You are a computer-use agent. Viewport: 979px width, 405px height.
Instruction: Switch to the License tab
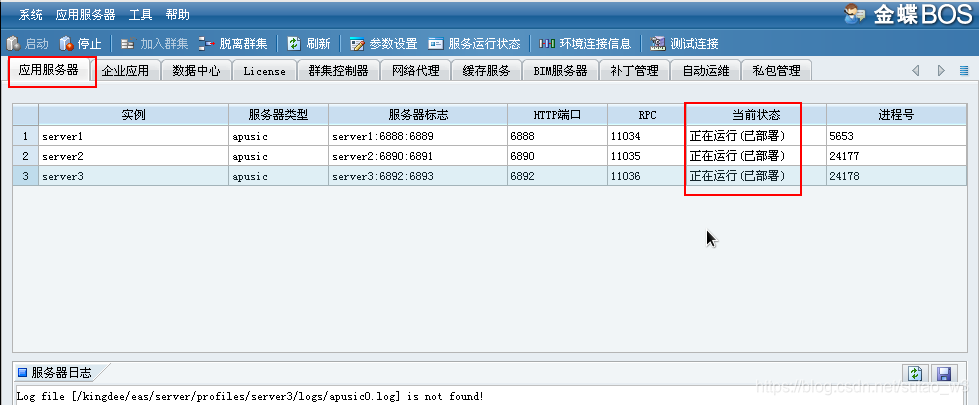(x=265, y=71)
